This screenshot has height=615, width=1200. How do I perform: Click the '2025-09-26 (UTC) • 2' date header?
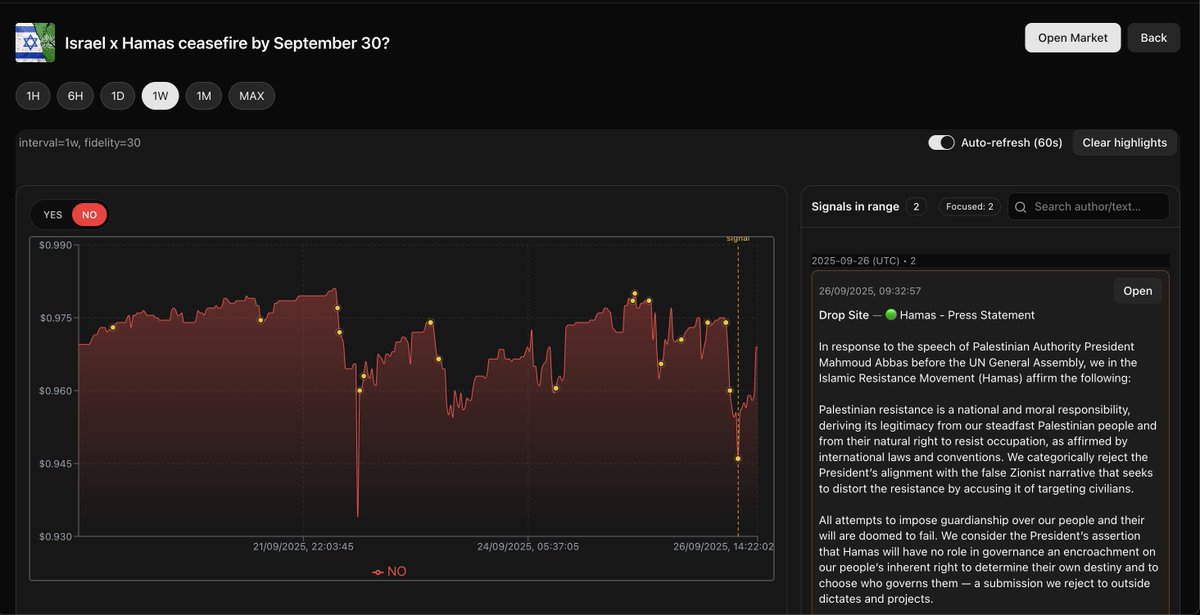pyautogui.click(x=864, y=261)
